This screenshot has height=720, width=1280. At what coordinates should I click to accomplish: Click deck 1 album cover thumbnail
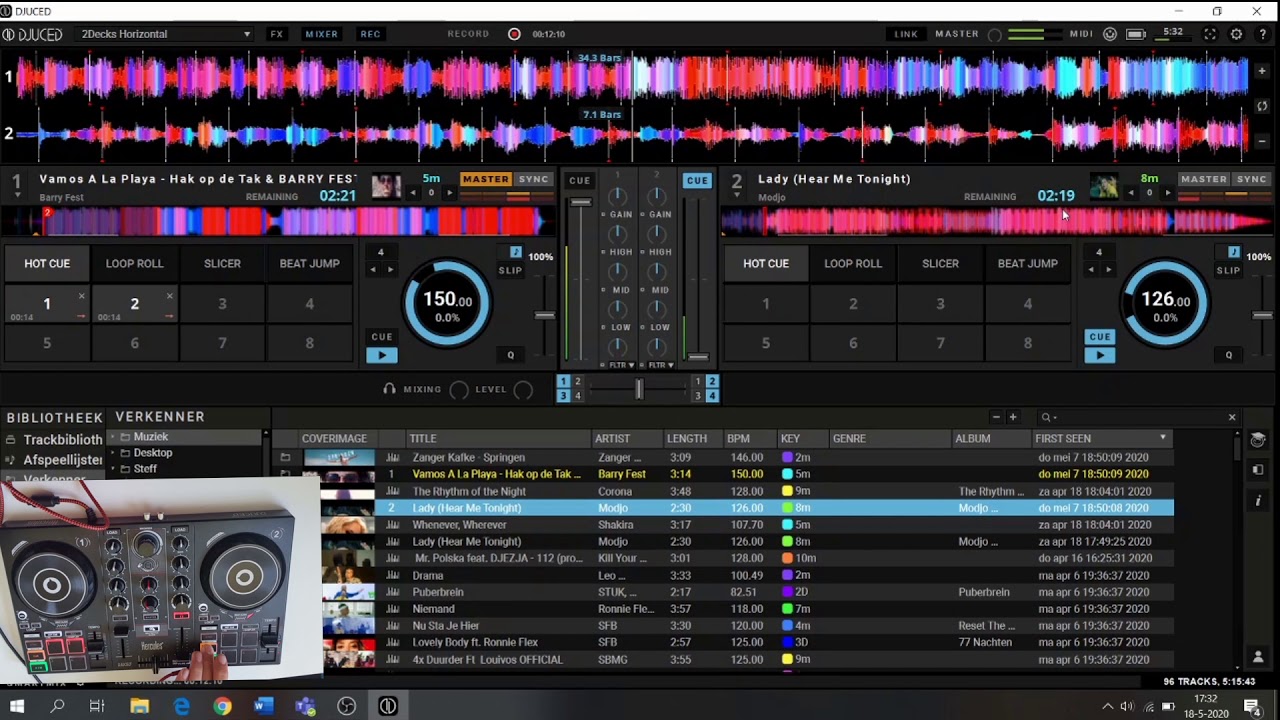386,186
